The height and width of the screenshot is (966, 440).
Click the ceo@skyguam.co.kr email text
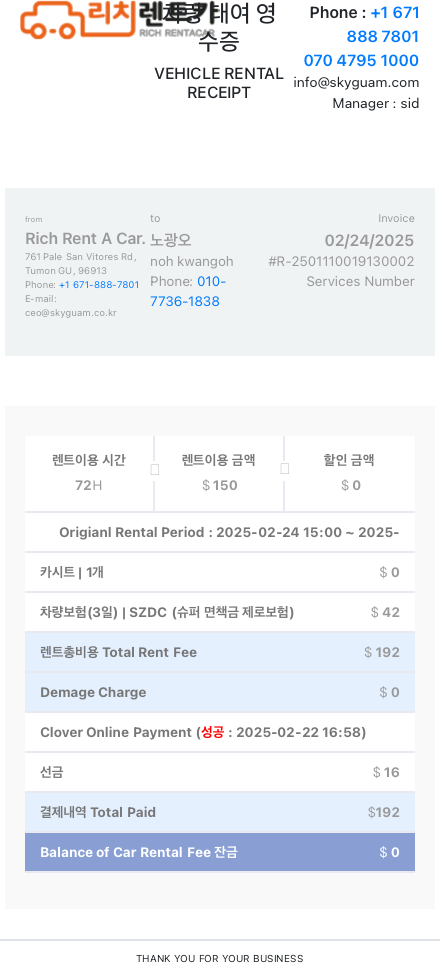(x=71, y=312)
